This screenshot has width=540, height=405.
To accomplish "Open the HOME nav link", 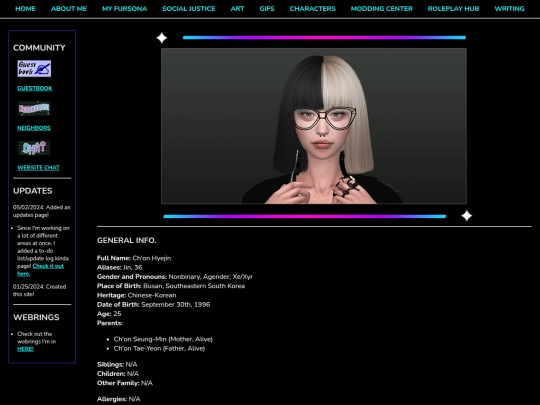I will (x=25, y=9).
